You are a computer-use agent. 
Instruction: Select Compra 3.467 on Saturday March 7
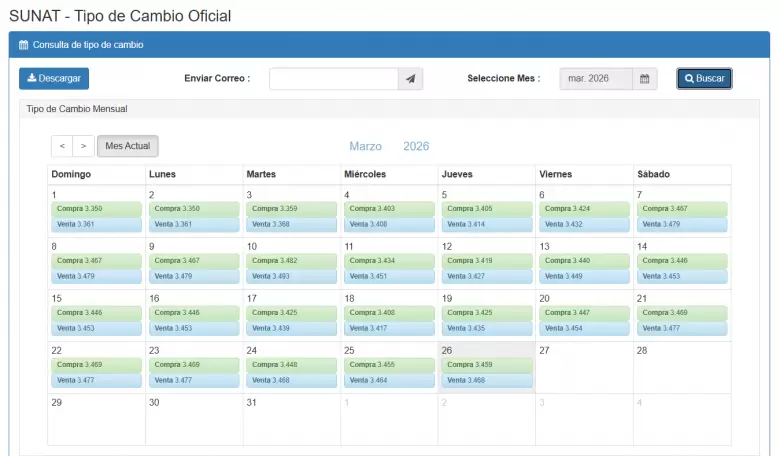[682, 209]
